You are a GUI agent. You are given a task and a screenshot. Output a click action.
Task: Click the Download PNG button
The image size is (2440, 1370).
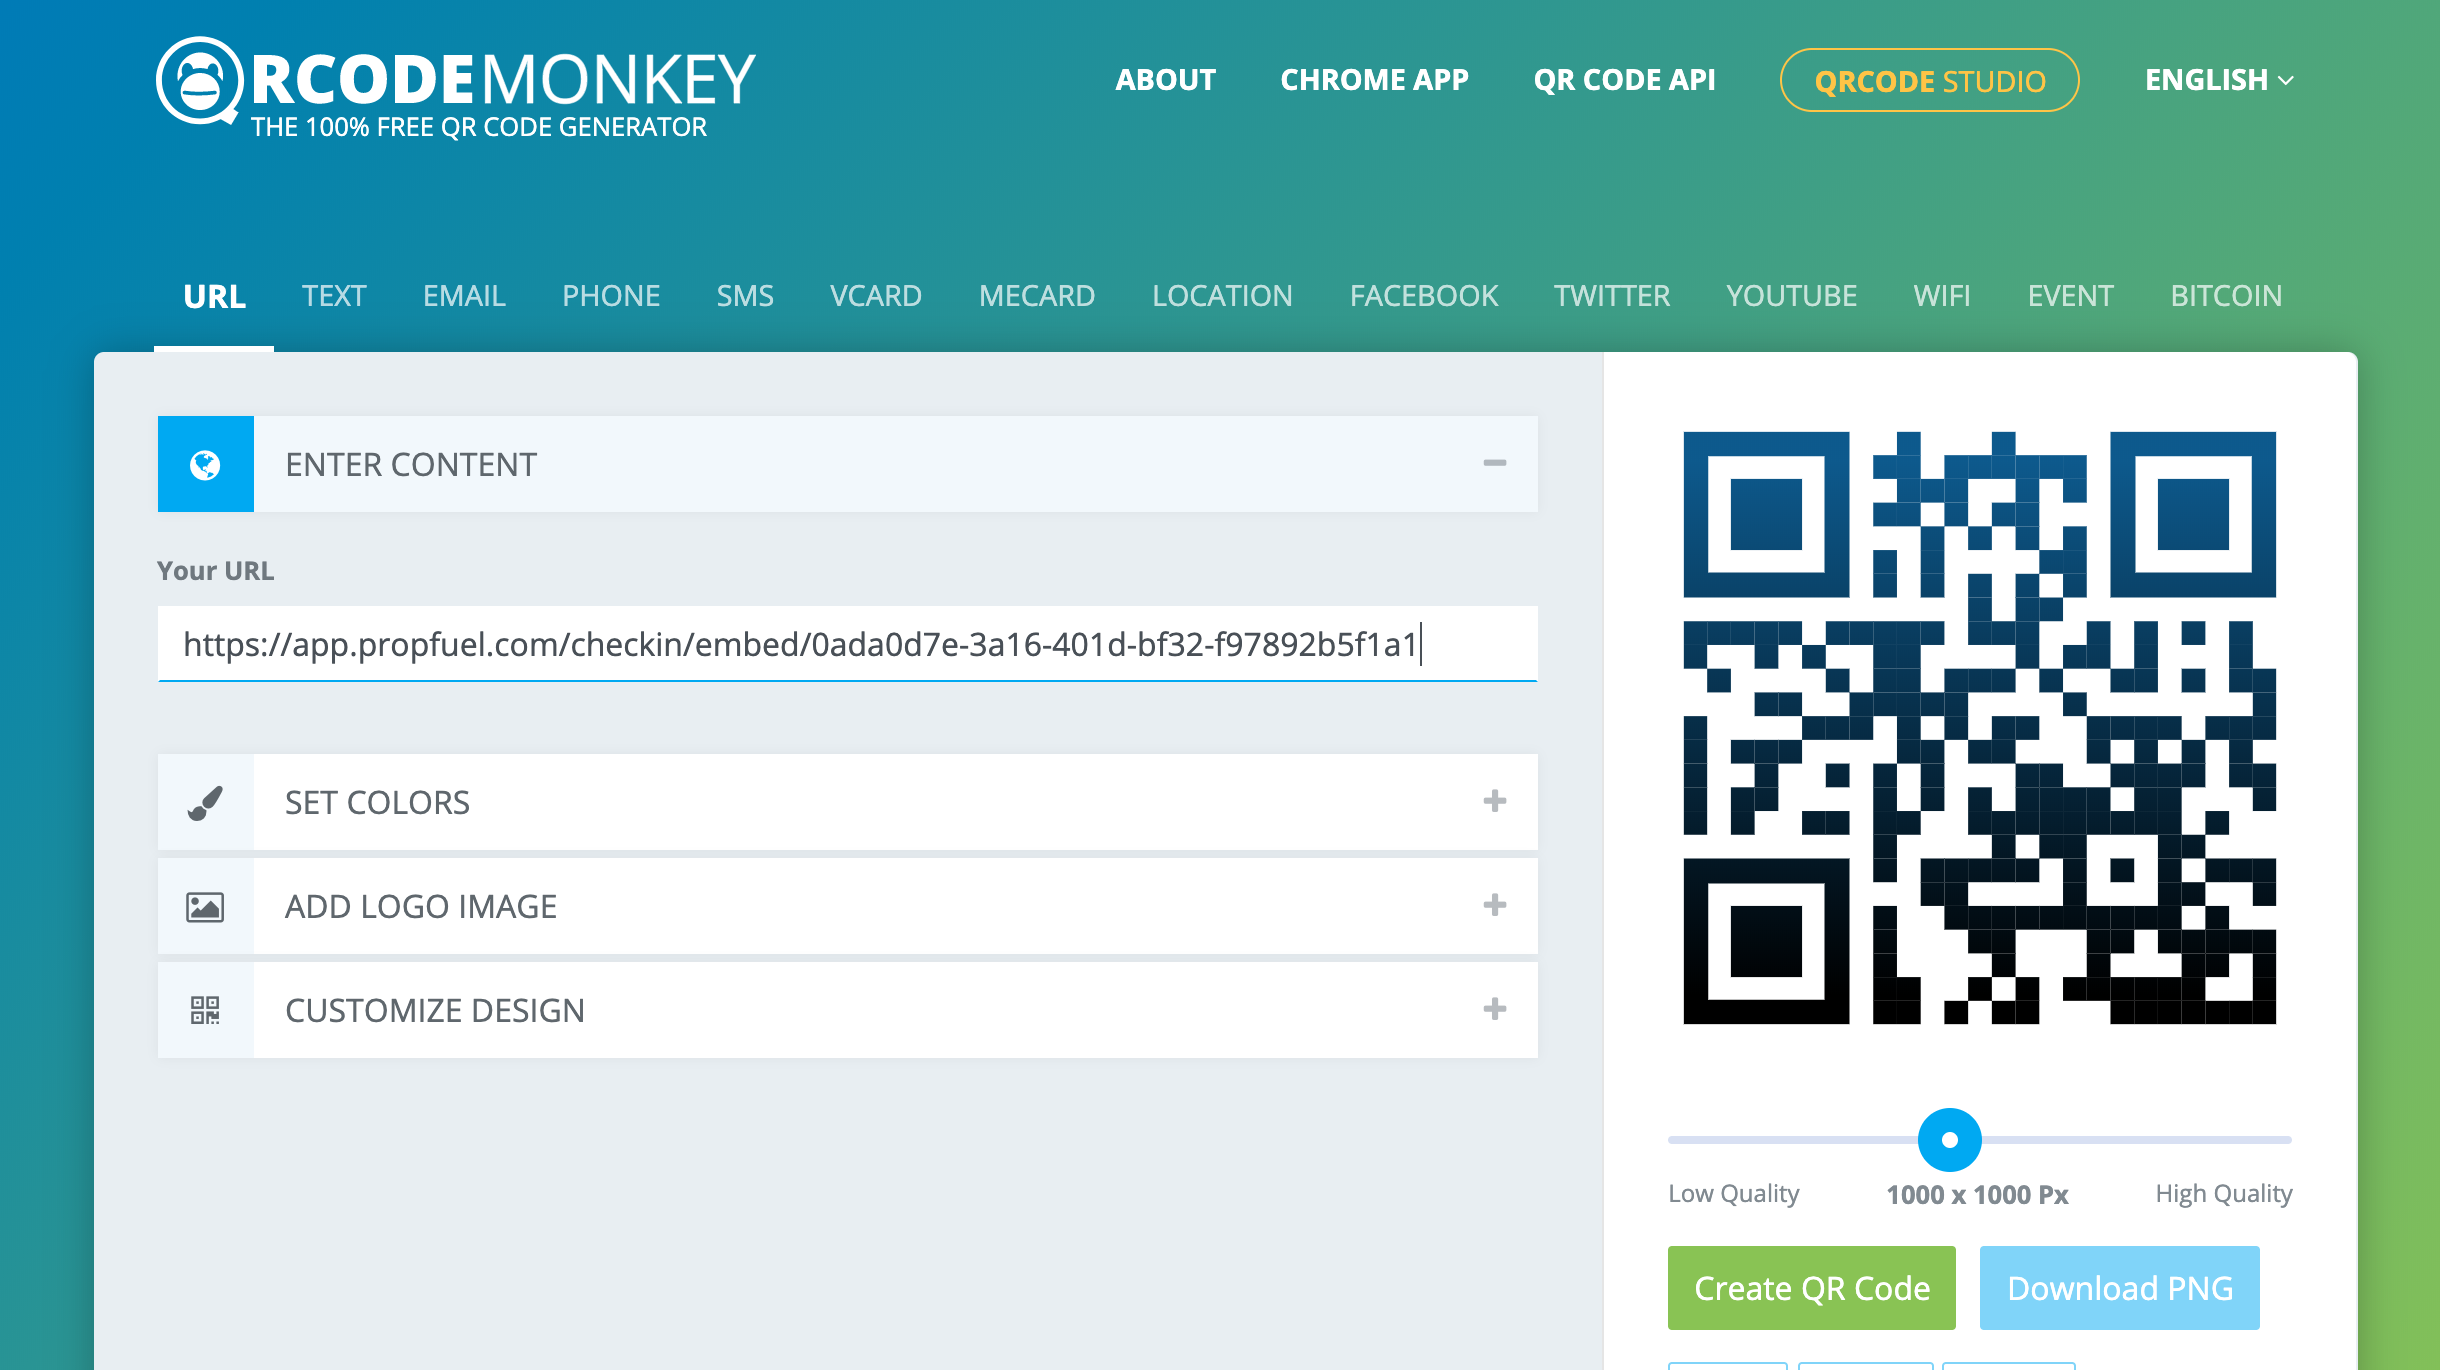coord(2120,1288)
